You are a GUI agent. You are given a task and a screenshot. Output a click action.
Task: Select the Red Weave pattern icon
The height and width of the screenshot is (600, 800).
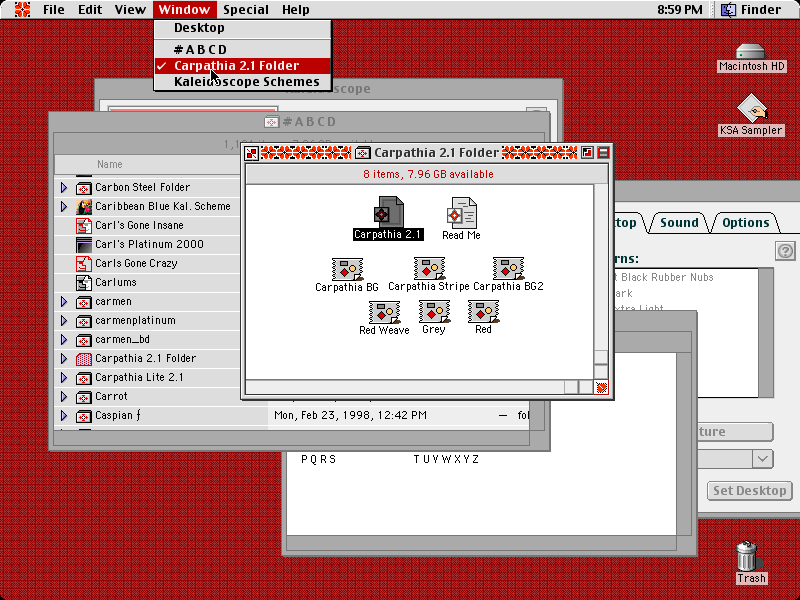pos(384,312)
